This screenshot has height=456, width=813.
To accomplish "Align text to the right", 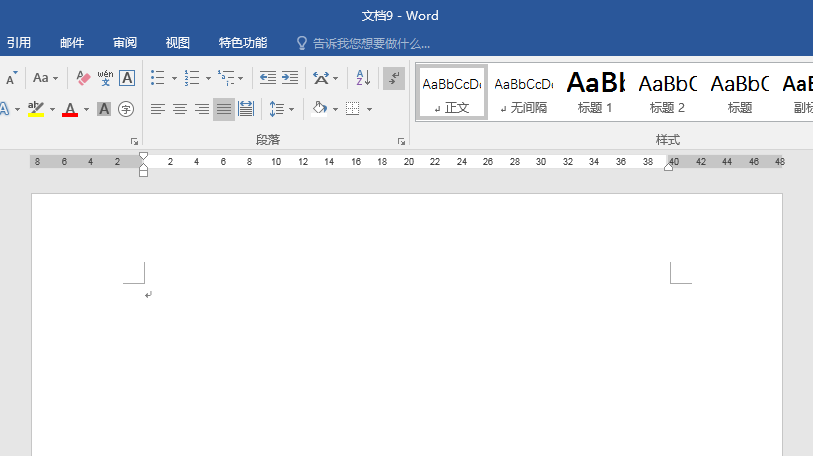I will 202,109.
